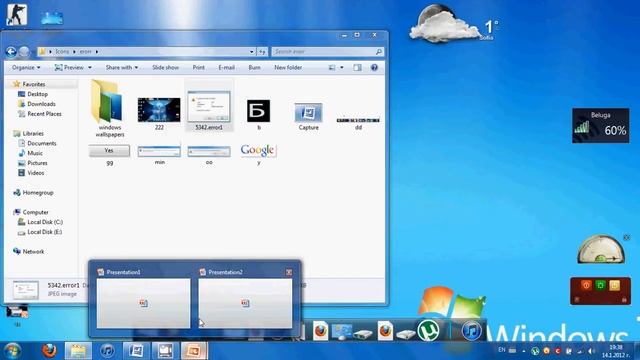Open the volume speaker tray icon
The width and height of the screenshot is (640, 360).
tap(591, 351)
